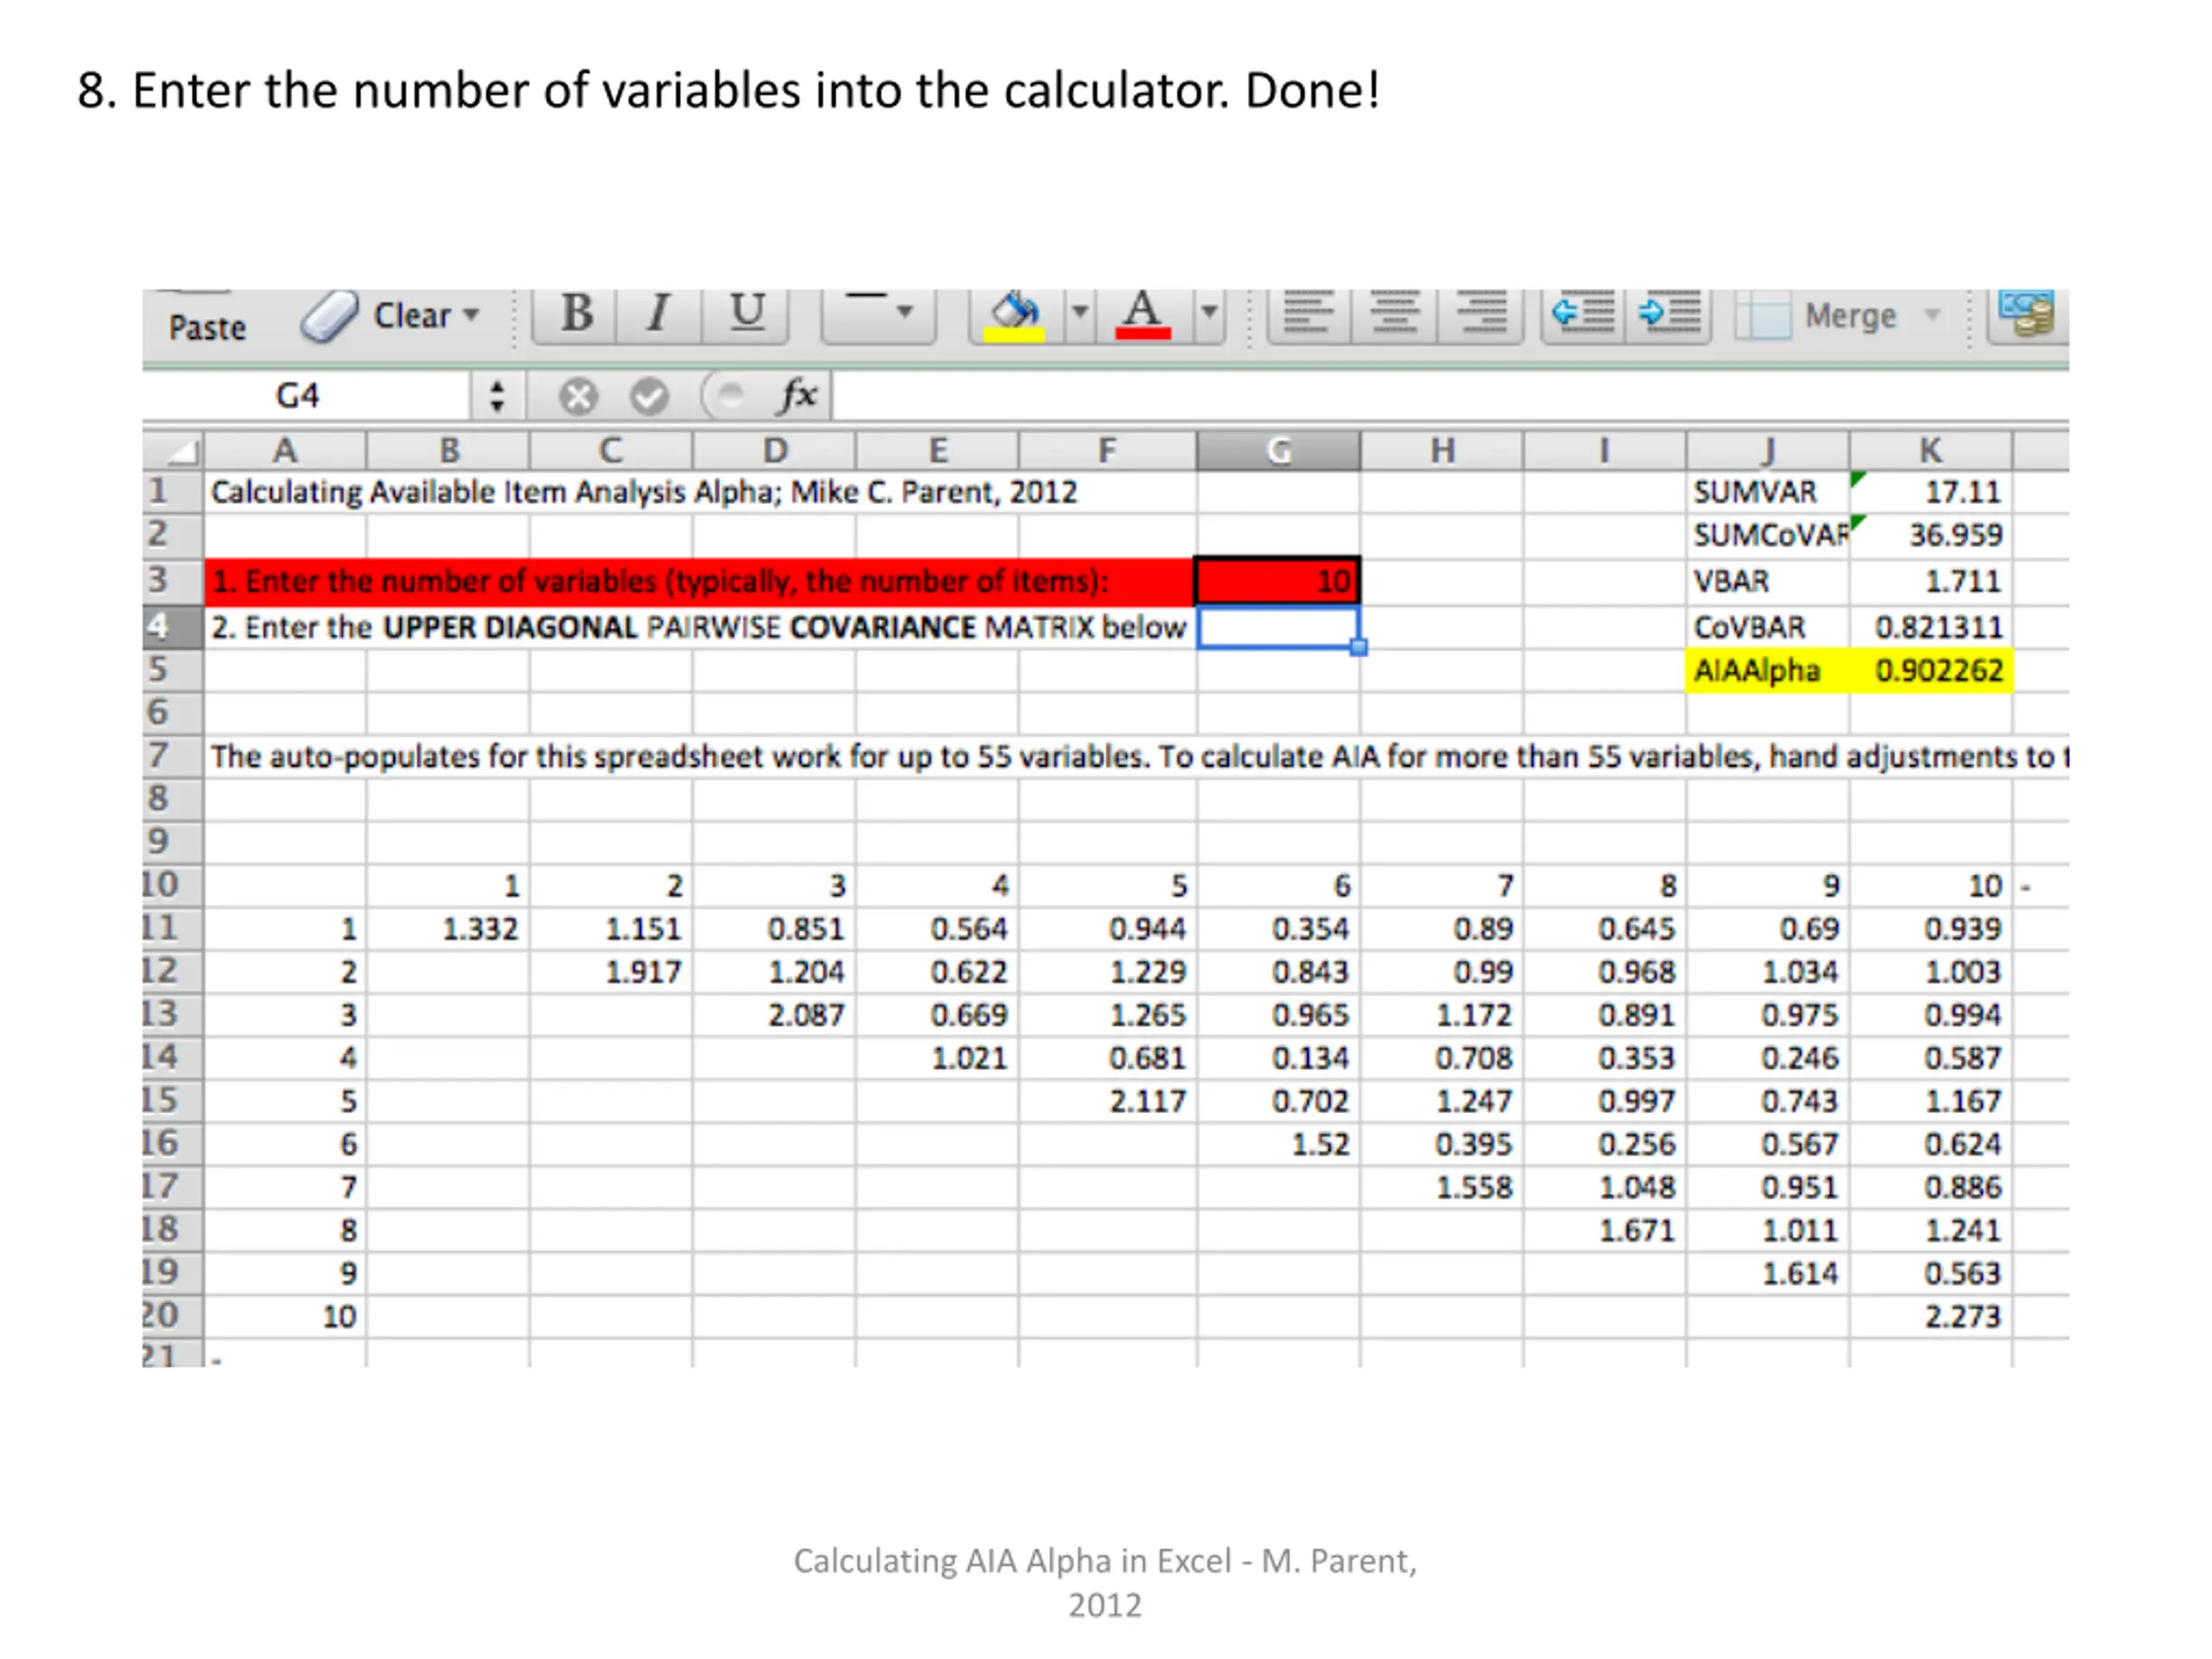2212x1659 pixels.
Task: Open the formula builder fx
Action: point(797,396)
